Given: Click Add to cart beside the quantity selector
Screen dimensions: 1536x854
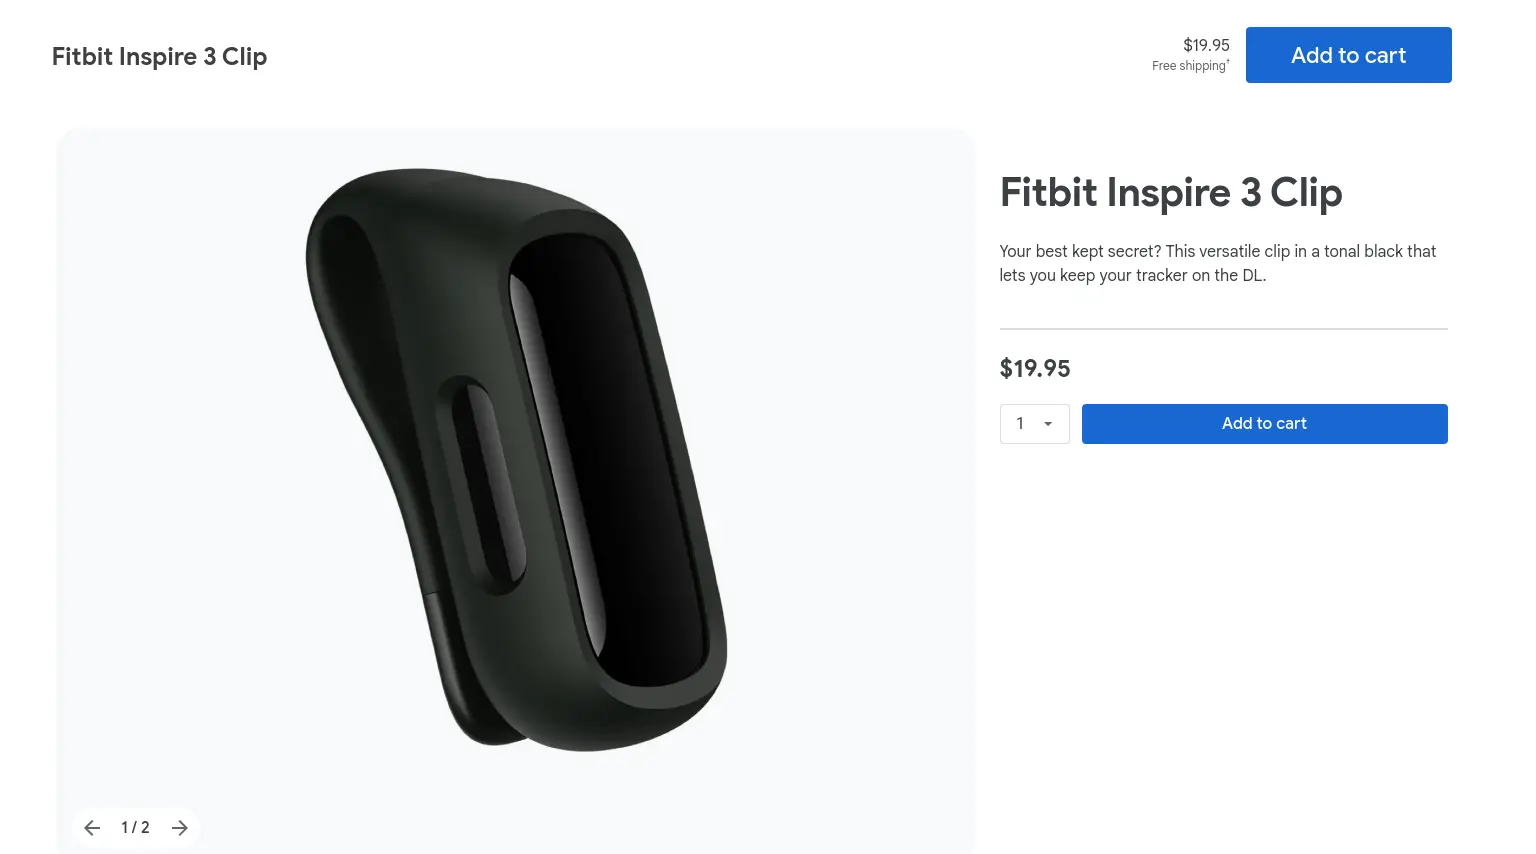Looking at the screenshot, I should pyautogui.click(x=1264, y=424).
